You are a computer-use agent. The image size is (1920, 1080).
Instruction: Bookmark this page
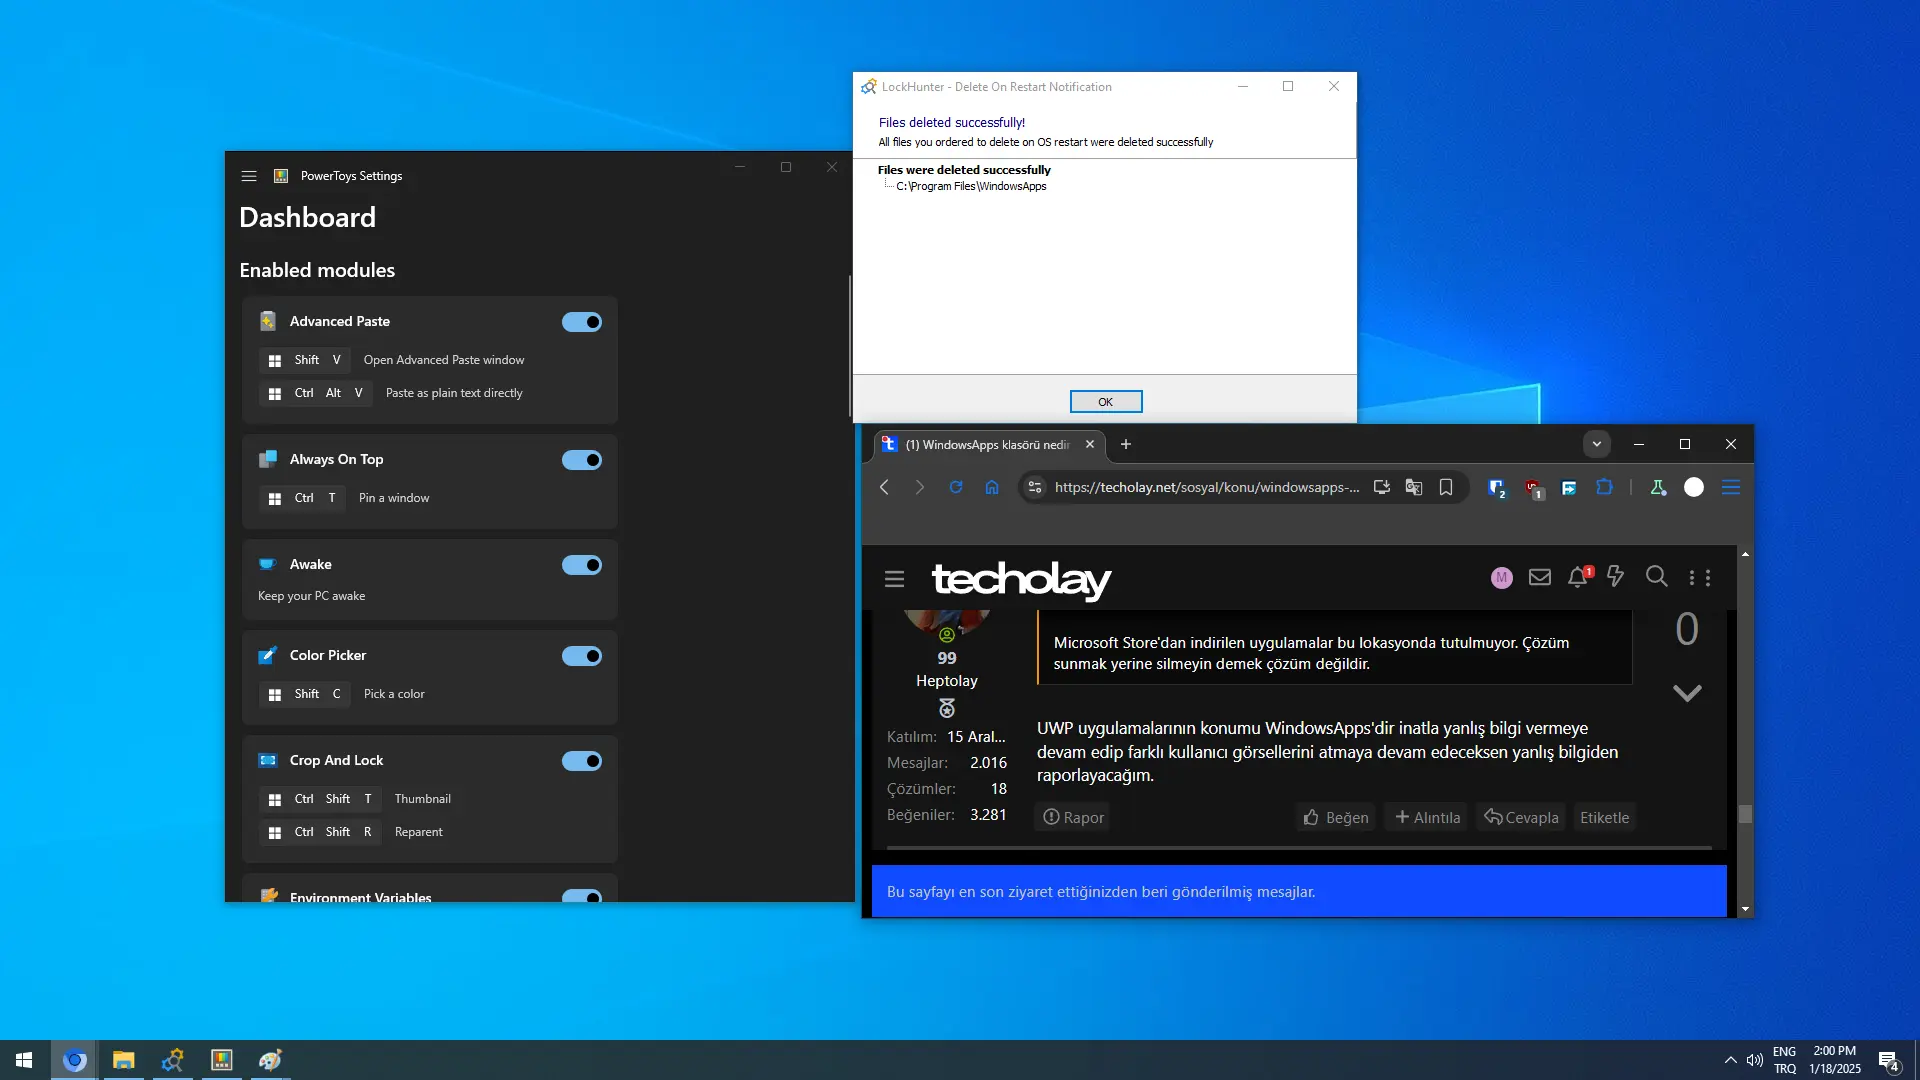(1446, 487)
